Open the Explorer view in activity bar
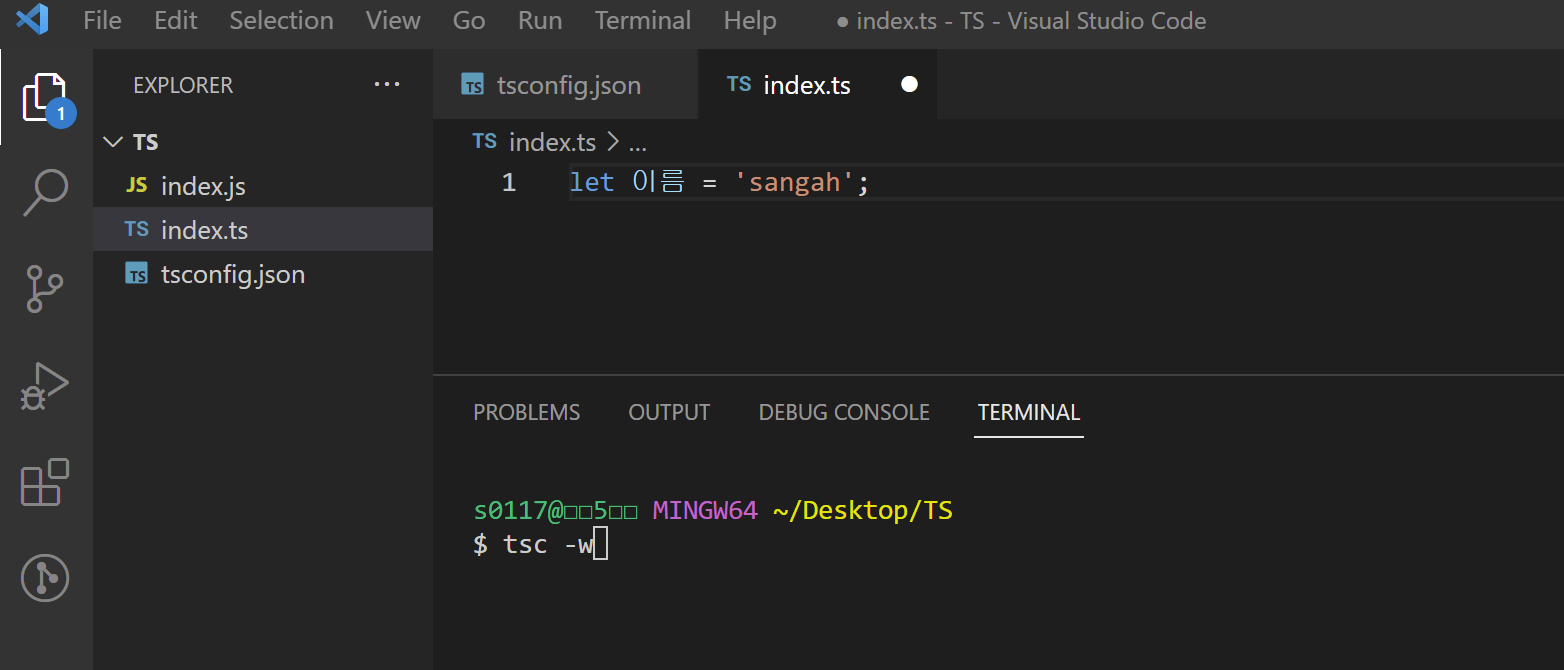 pos(46,97)
